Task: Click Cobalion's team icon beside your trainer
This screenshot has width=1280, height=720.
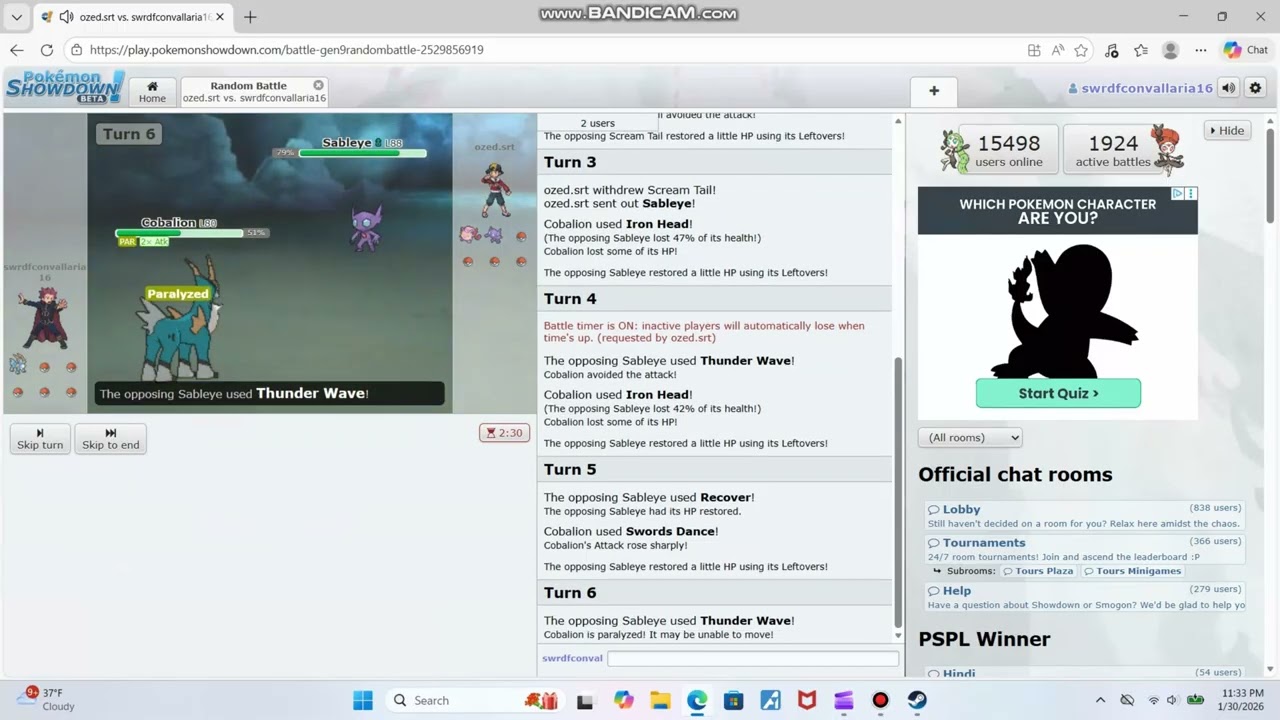Action: coord(18,365)
